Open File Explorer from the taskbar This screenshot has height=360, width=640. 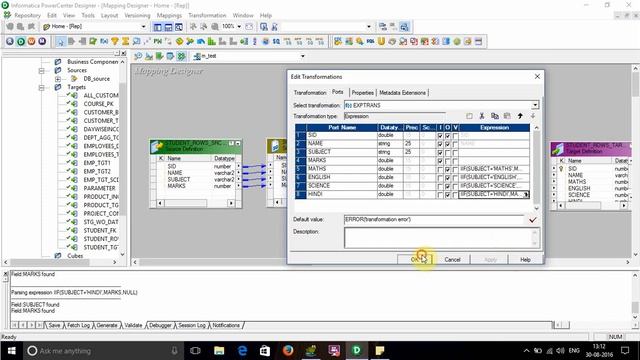point(219,351)
